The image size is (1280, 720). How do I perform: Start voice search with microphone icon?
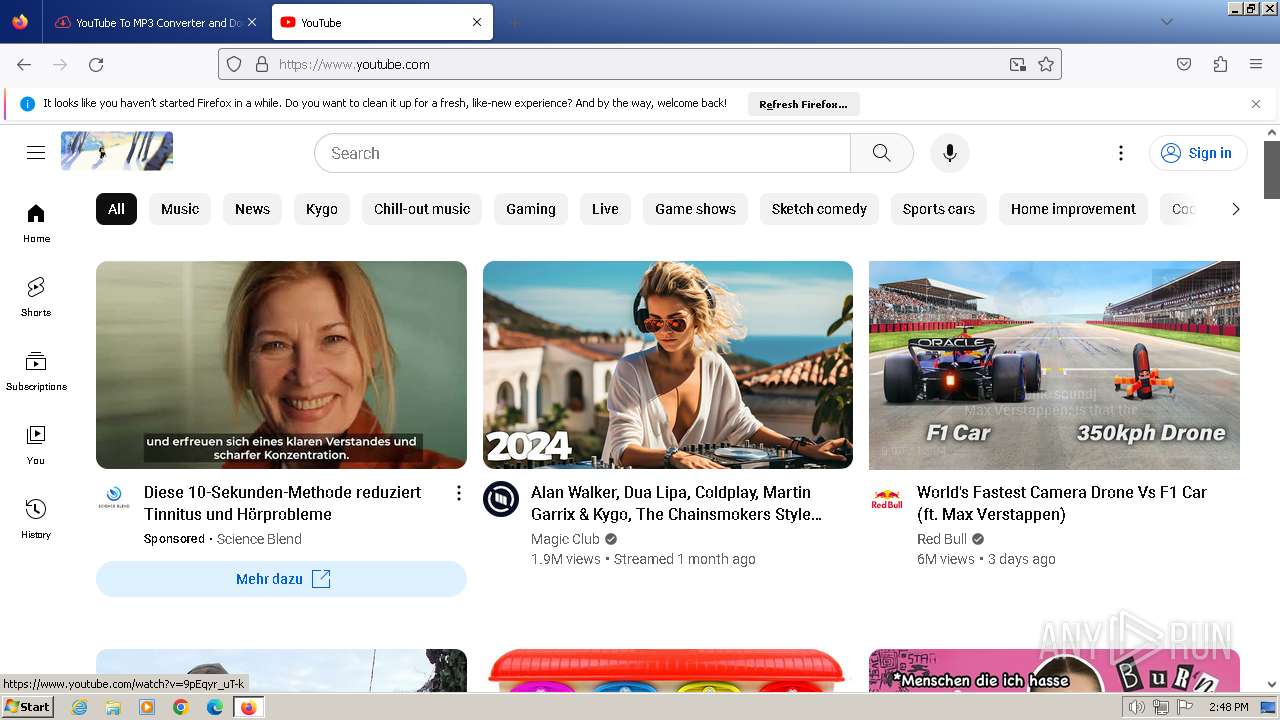(x=950, y=153)
